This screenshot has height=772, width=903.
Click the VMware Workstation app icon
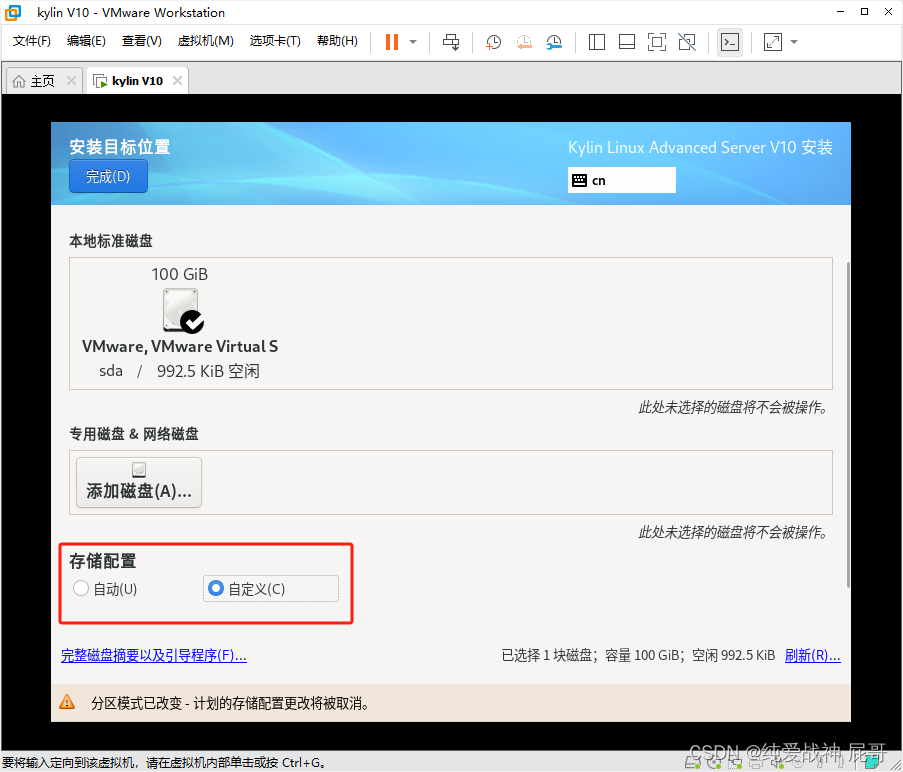point(13,12)
